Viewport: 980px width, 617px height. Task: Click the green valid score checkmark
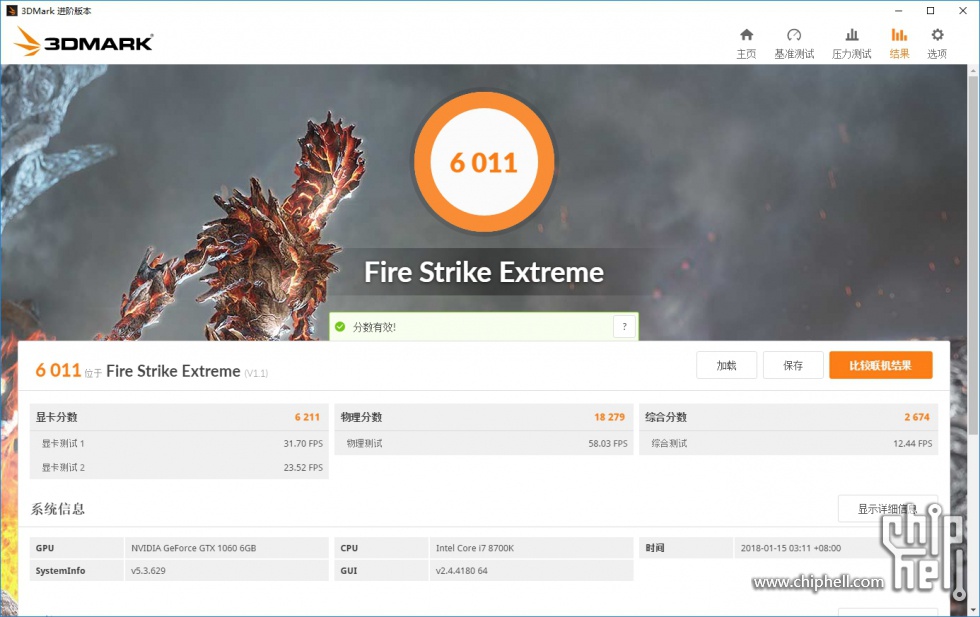click(340, 326)
